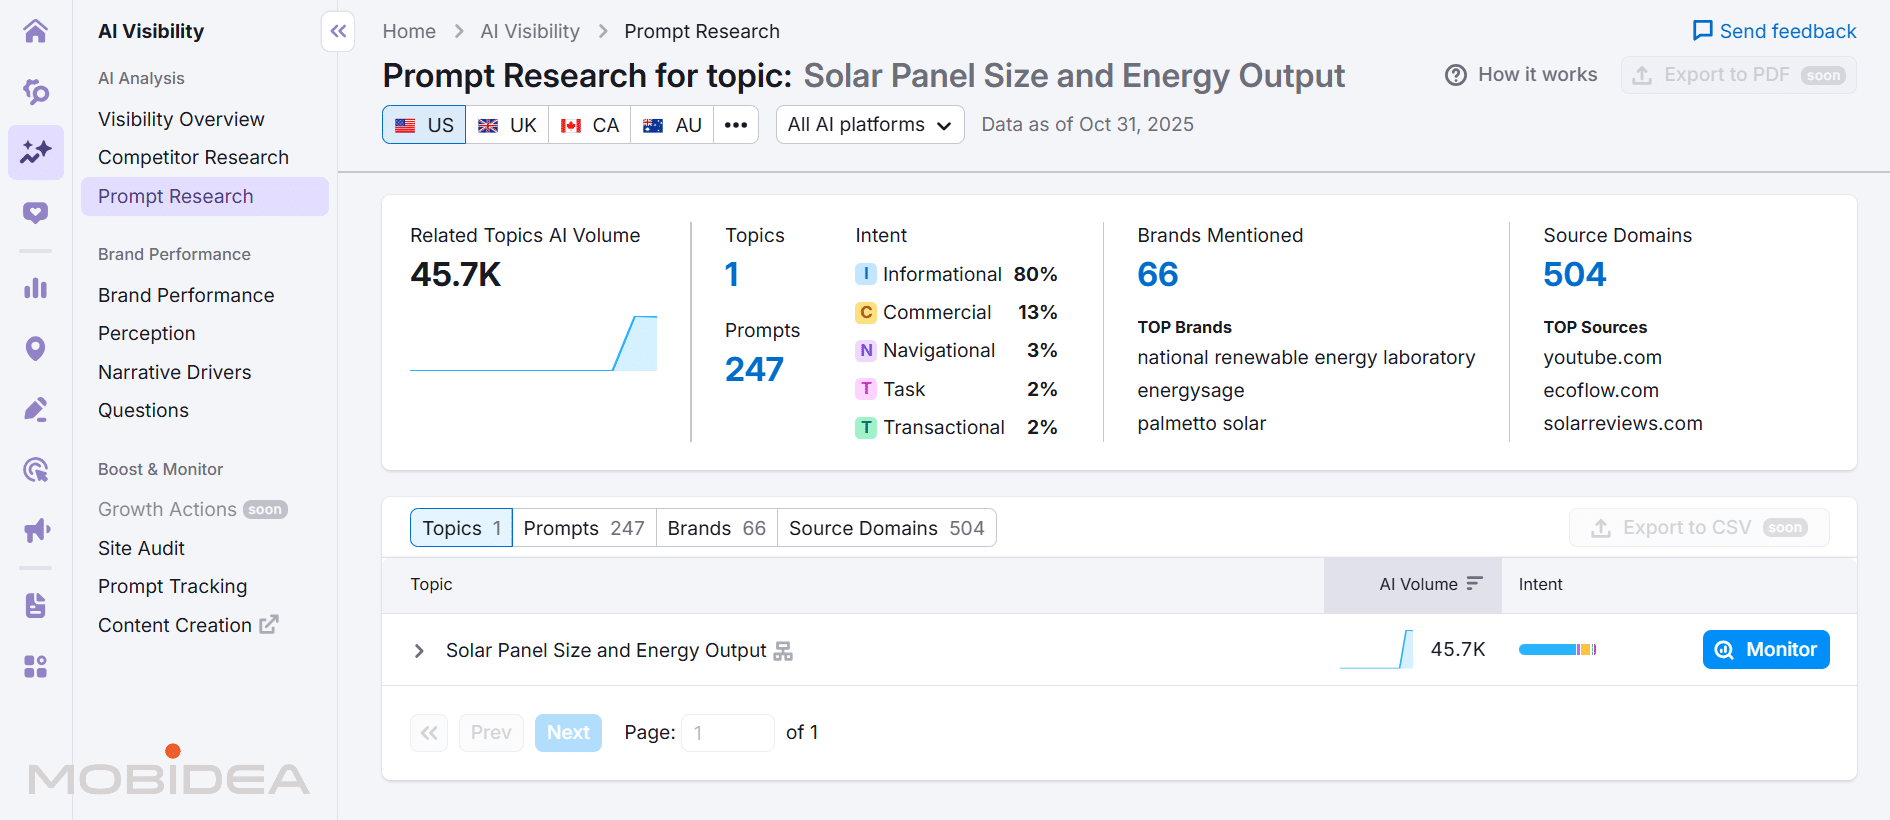Screen dimensions: 1890x820
Task: Click the Prev page button
Action: [x=491, y=733]
